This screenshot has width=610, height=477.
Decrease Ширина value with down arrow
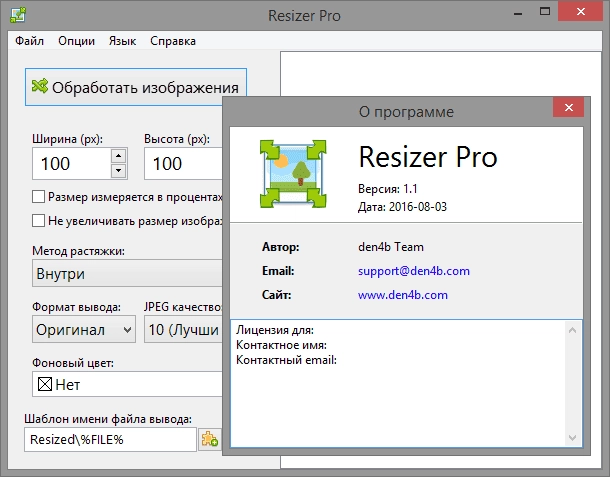coord(119,170)
